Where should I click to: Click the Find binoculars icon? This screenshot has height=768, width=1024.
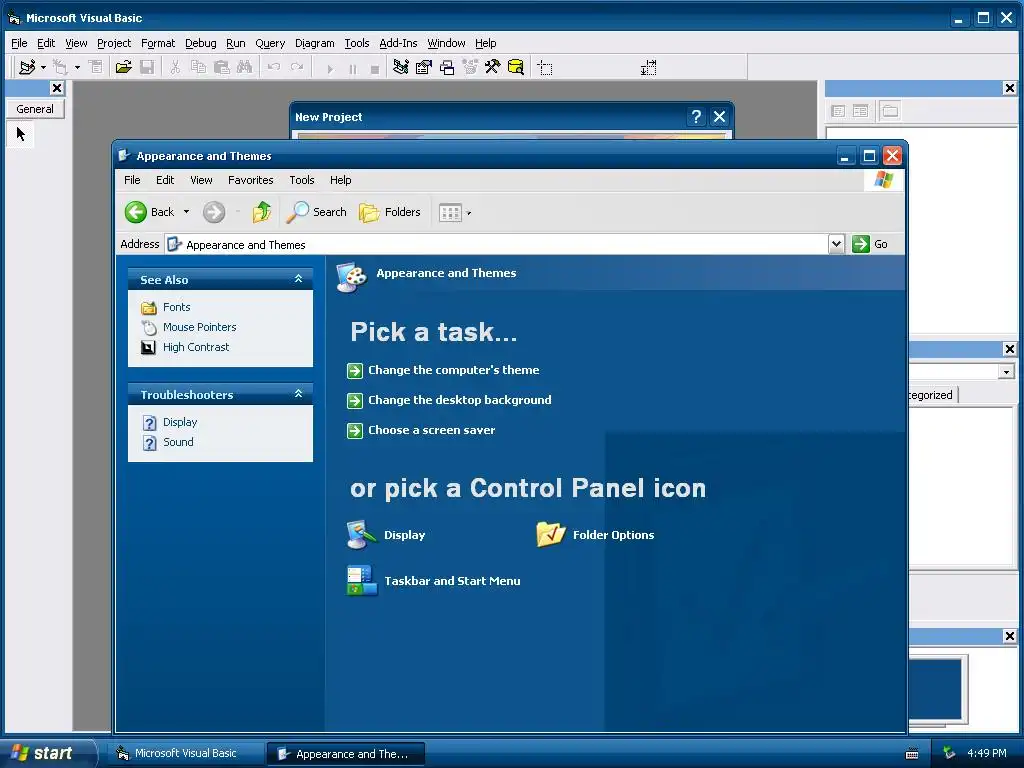[x=244, y=67]
